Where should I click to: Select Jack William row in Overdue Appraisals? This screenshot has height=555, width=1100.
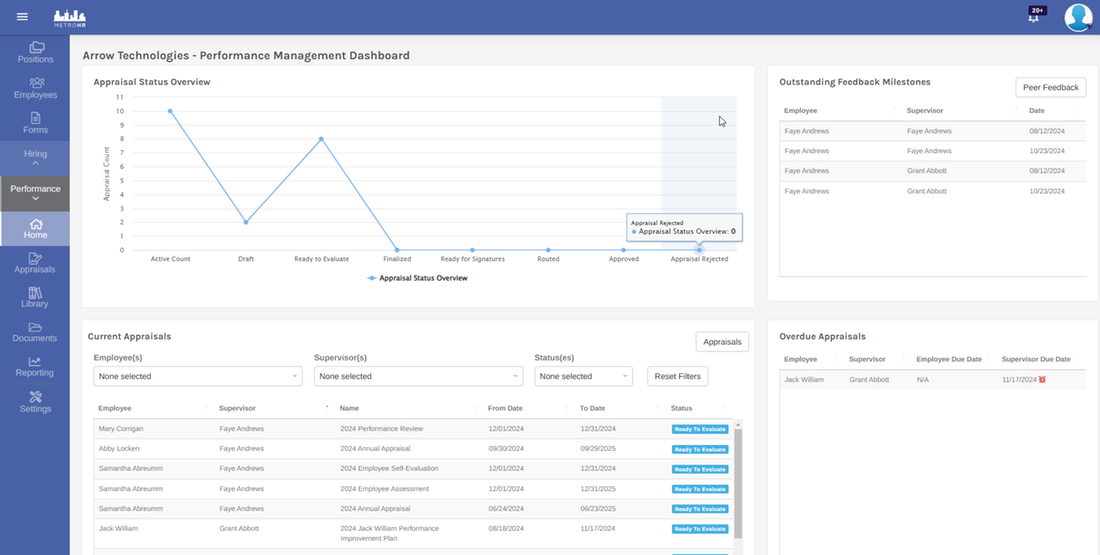pyautogui.click(x=932, y=380)
